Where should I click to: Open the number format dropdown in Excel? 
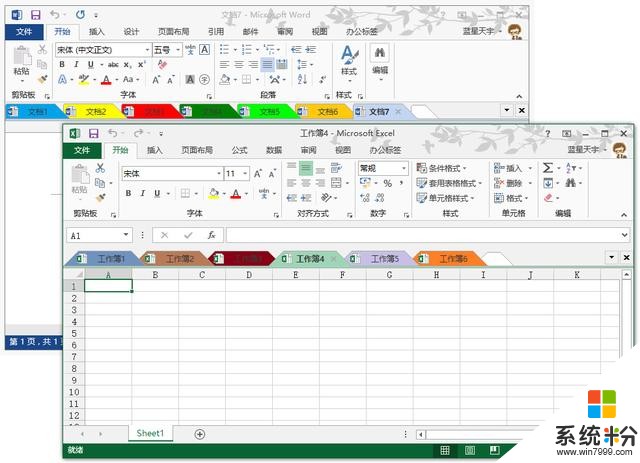pos(404,168)
